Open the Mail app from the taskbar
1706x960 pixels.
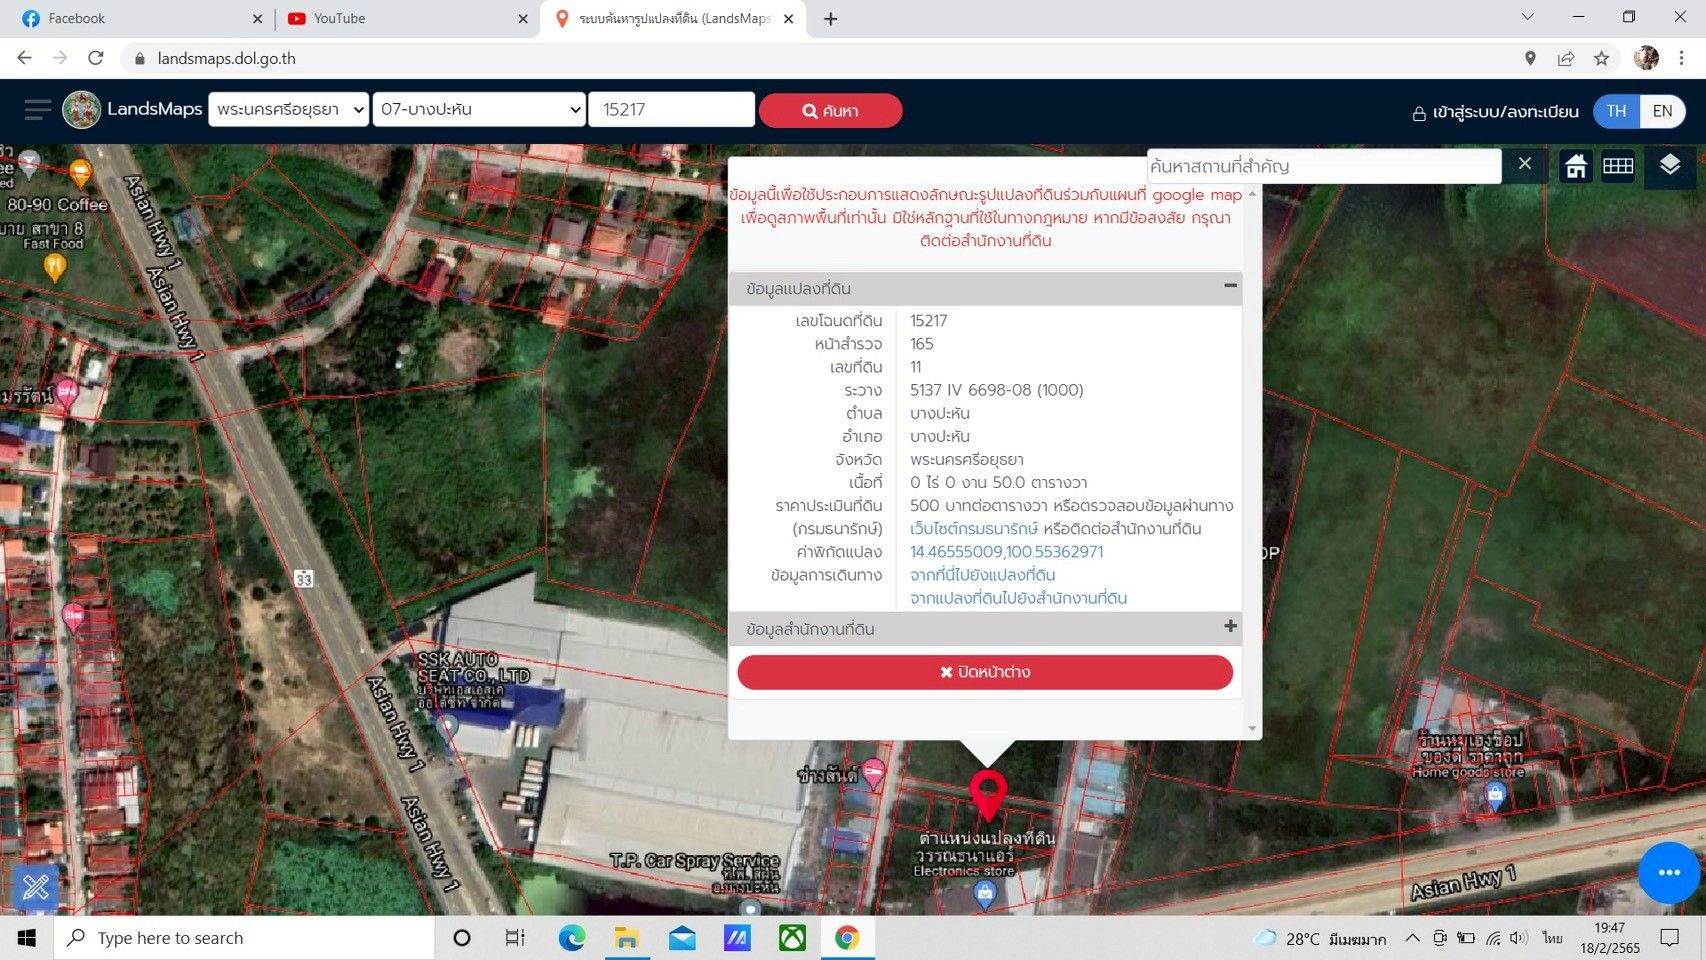[682, 938]
